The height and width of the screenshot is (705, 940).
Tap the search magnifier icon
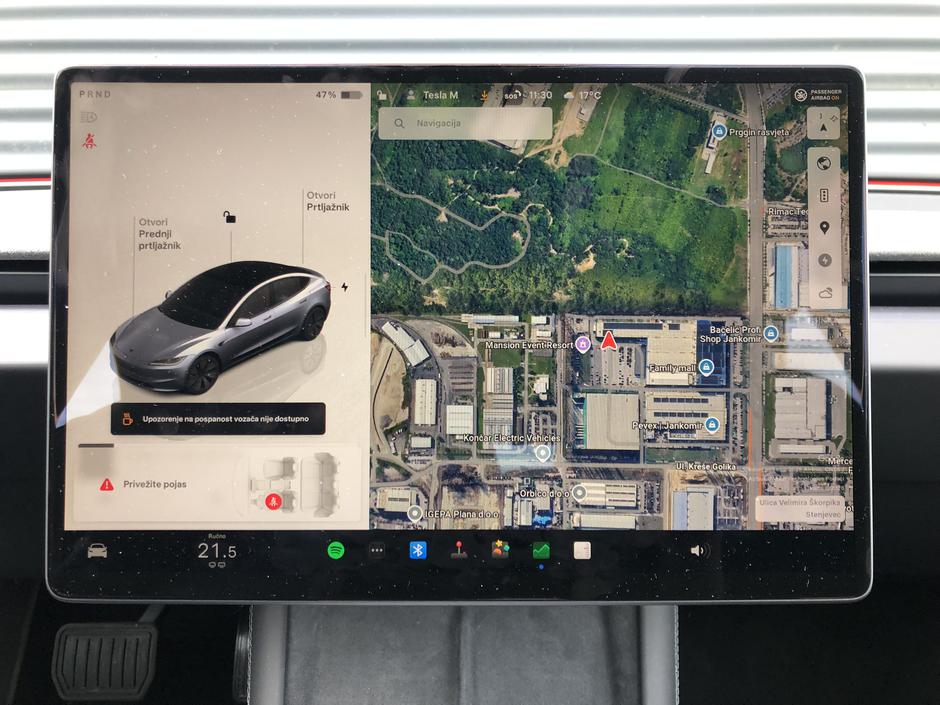coord(399,123)
